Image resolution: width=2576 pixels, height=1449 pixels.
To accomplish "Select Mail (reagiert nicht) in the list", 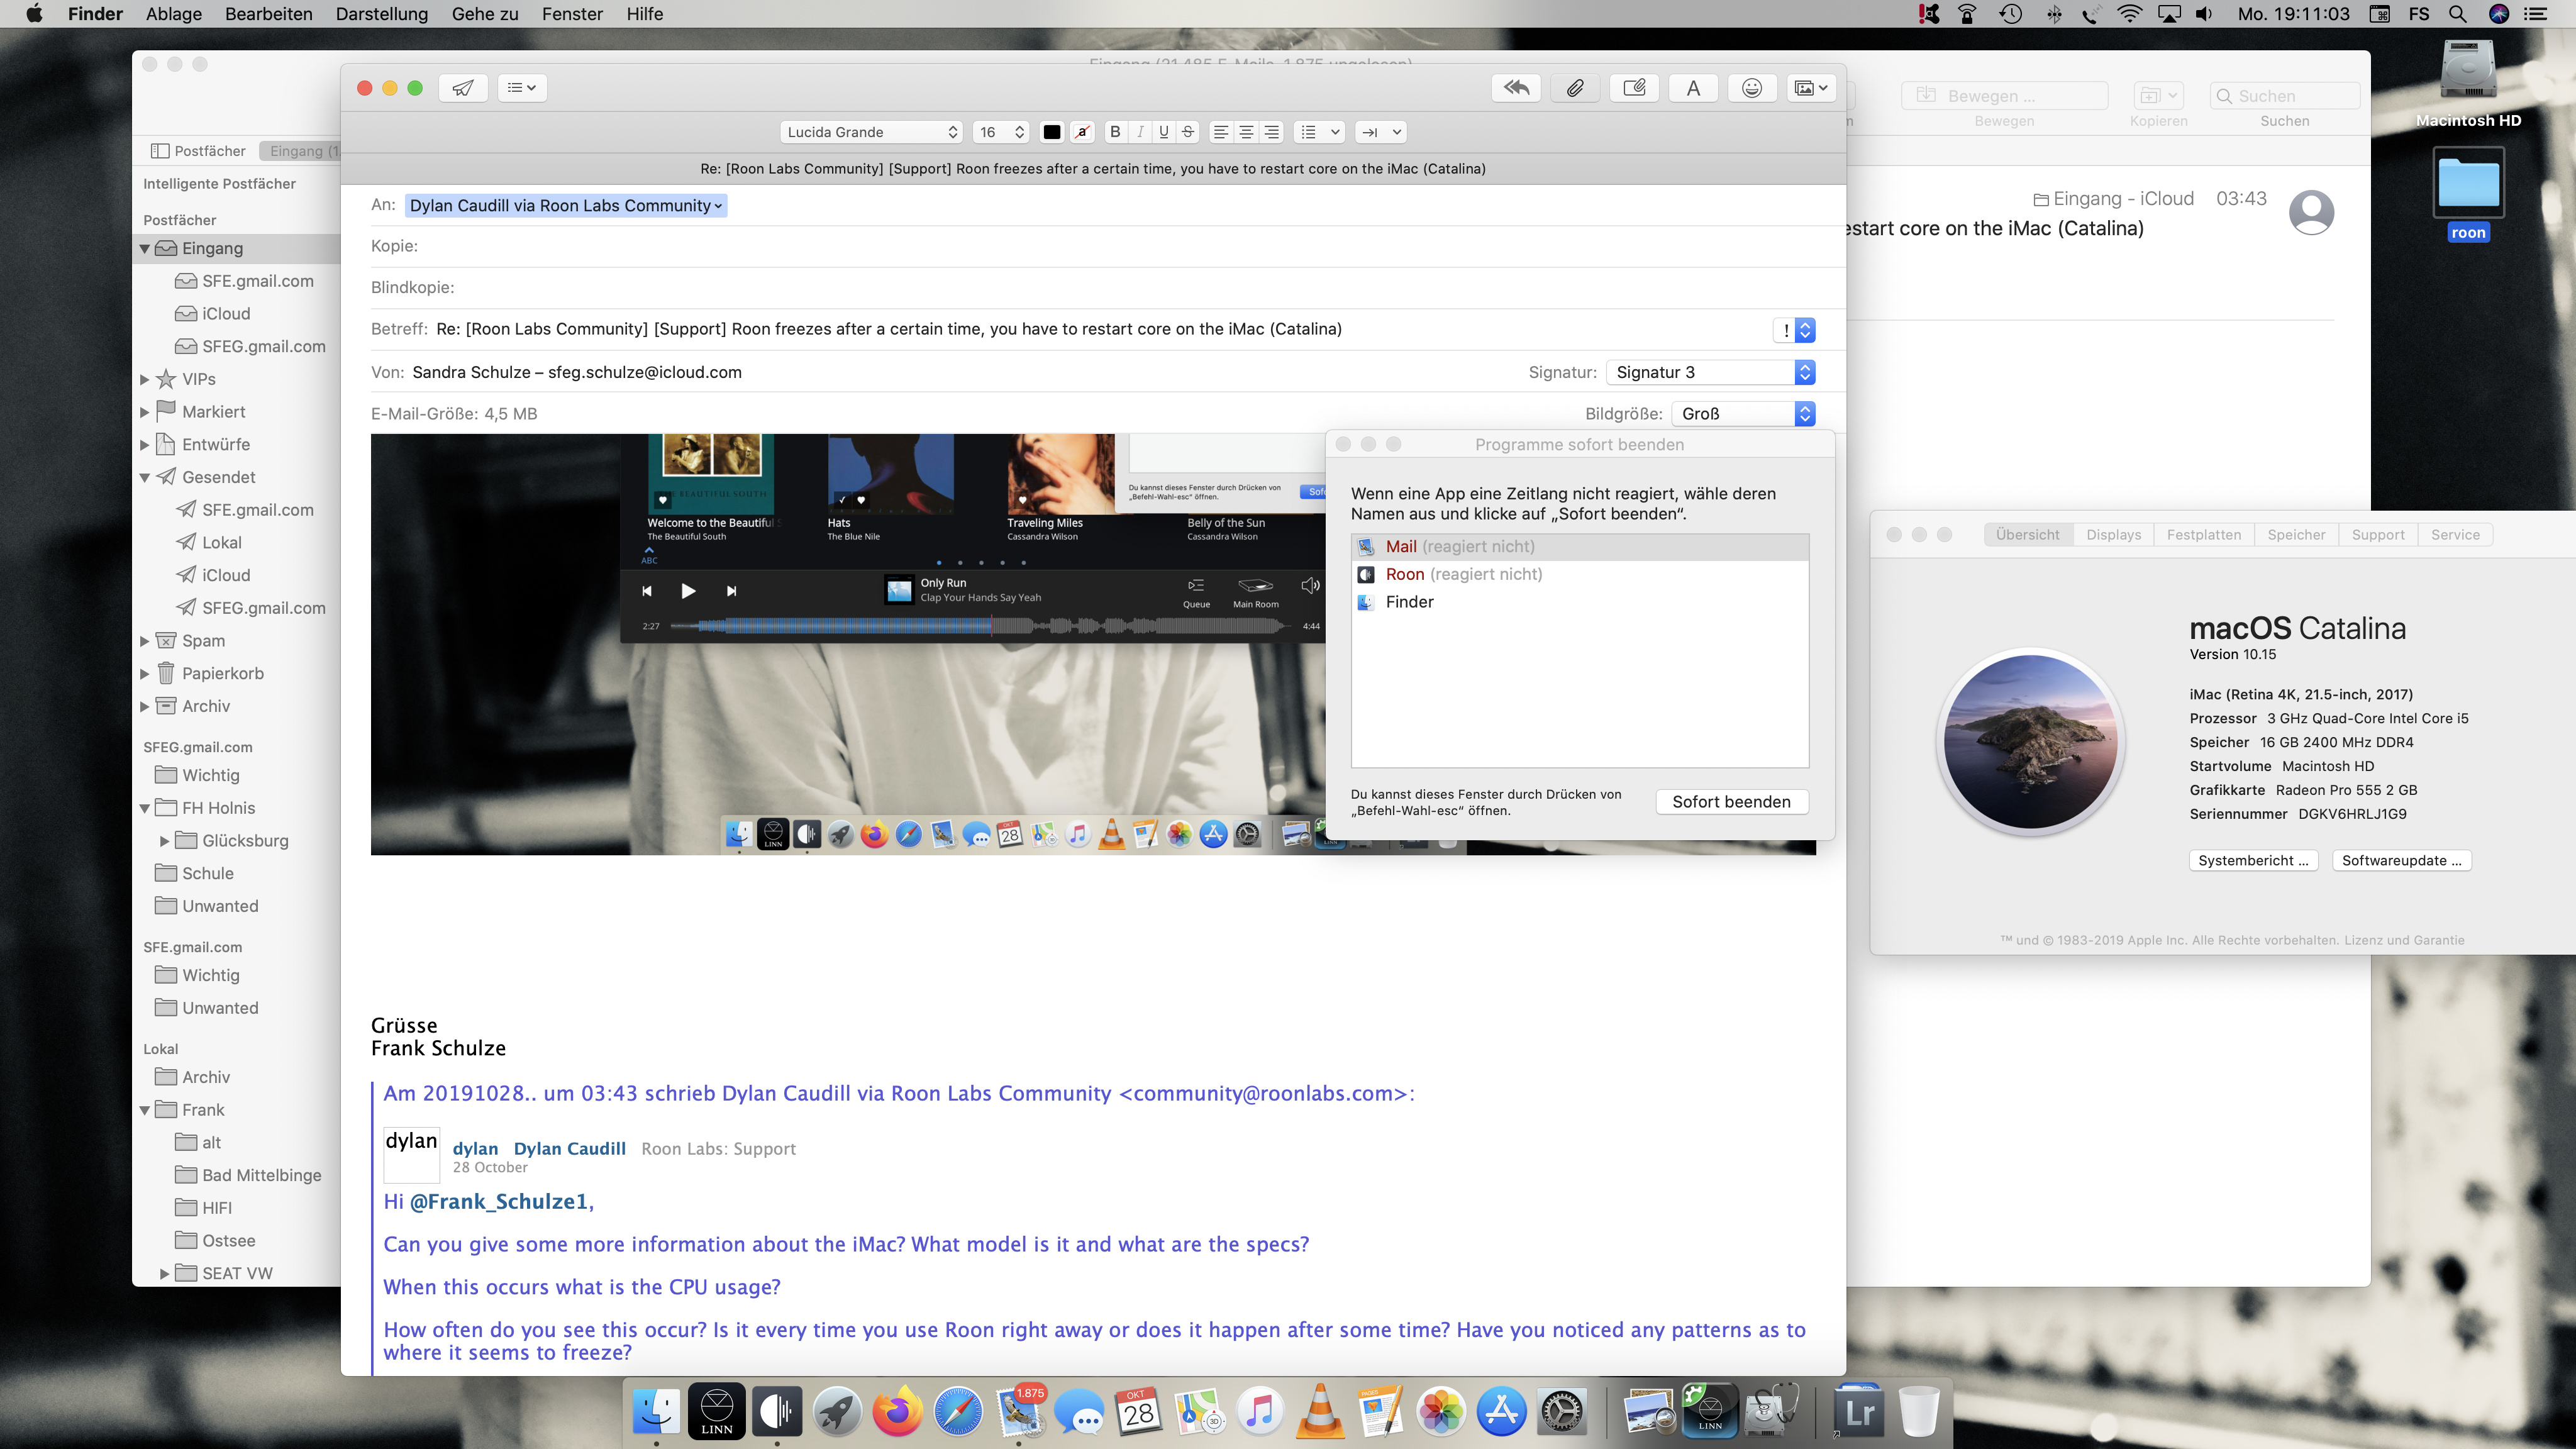I will [x=1579, y=547].
